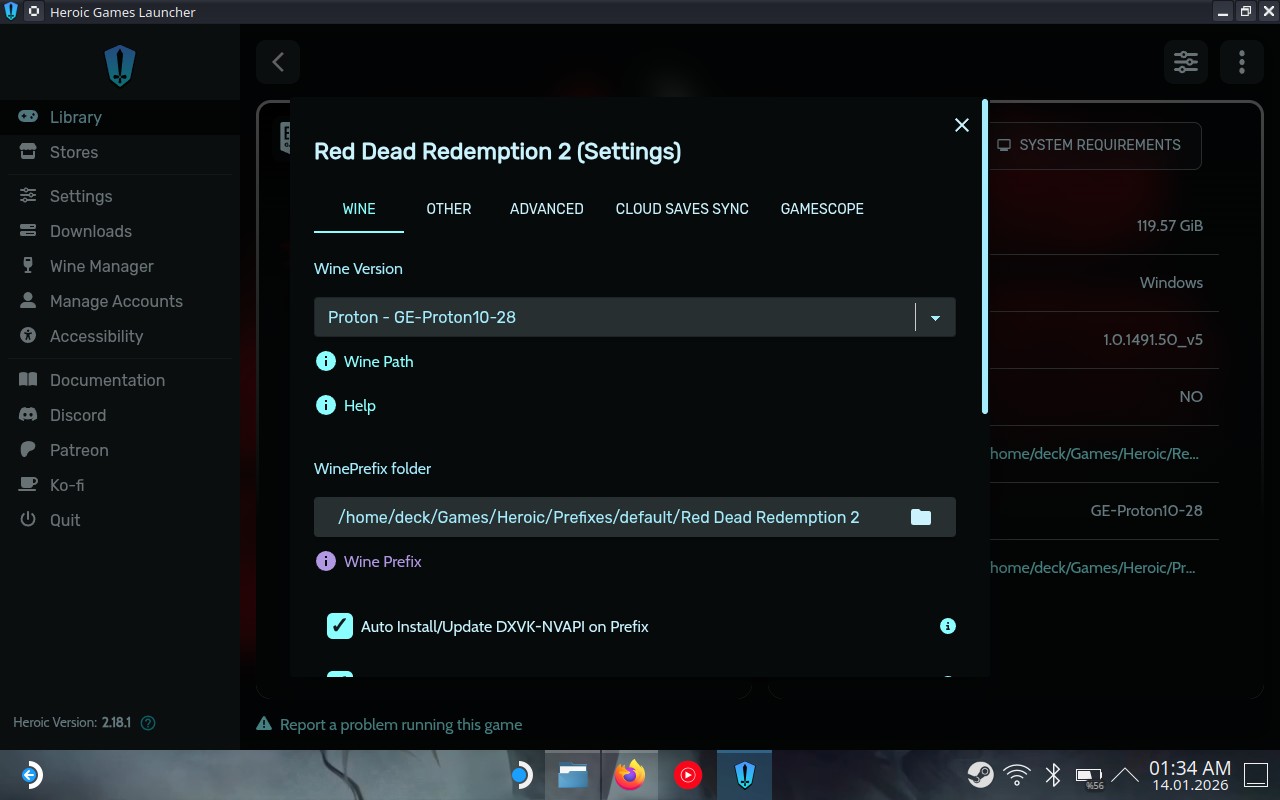Click the DXVK-NVAPI info icon
Image resolution: width=1280 pixels, height=800 pixels.
[948, 626]
